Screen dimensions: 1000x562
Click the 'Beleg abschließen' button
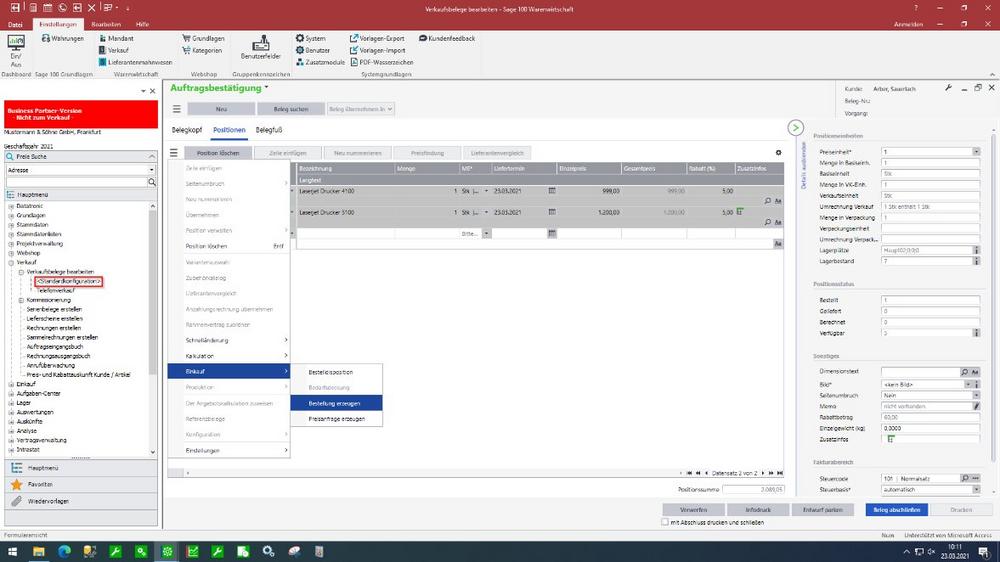[896, 509]
